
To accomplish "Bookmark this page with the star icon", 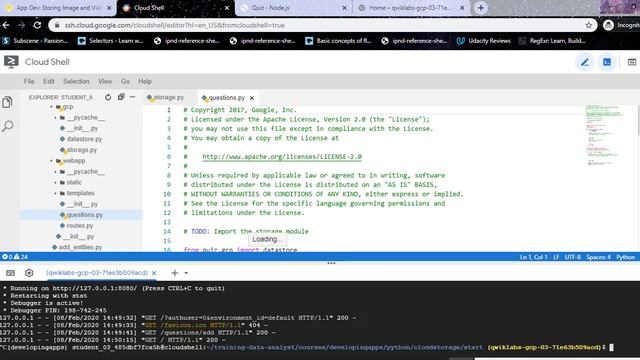I will pyautogui.click(x=589, y=25).
